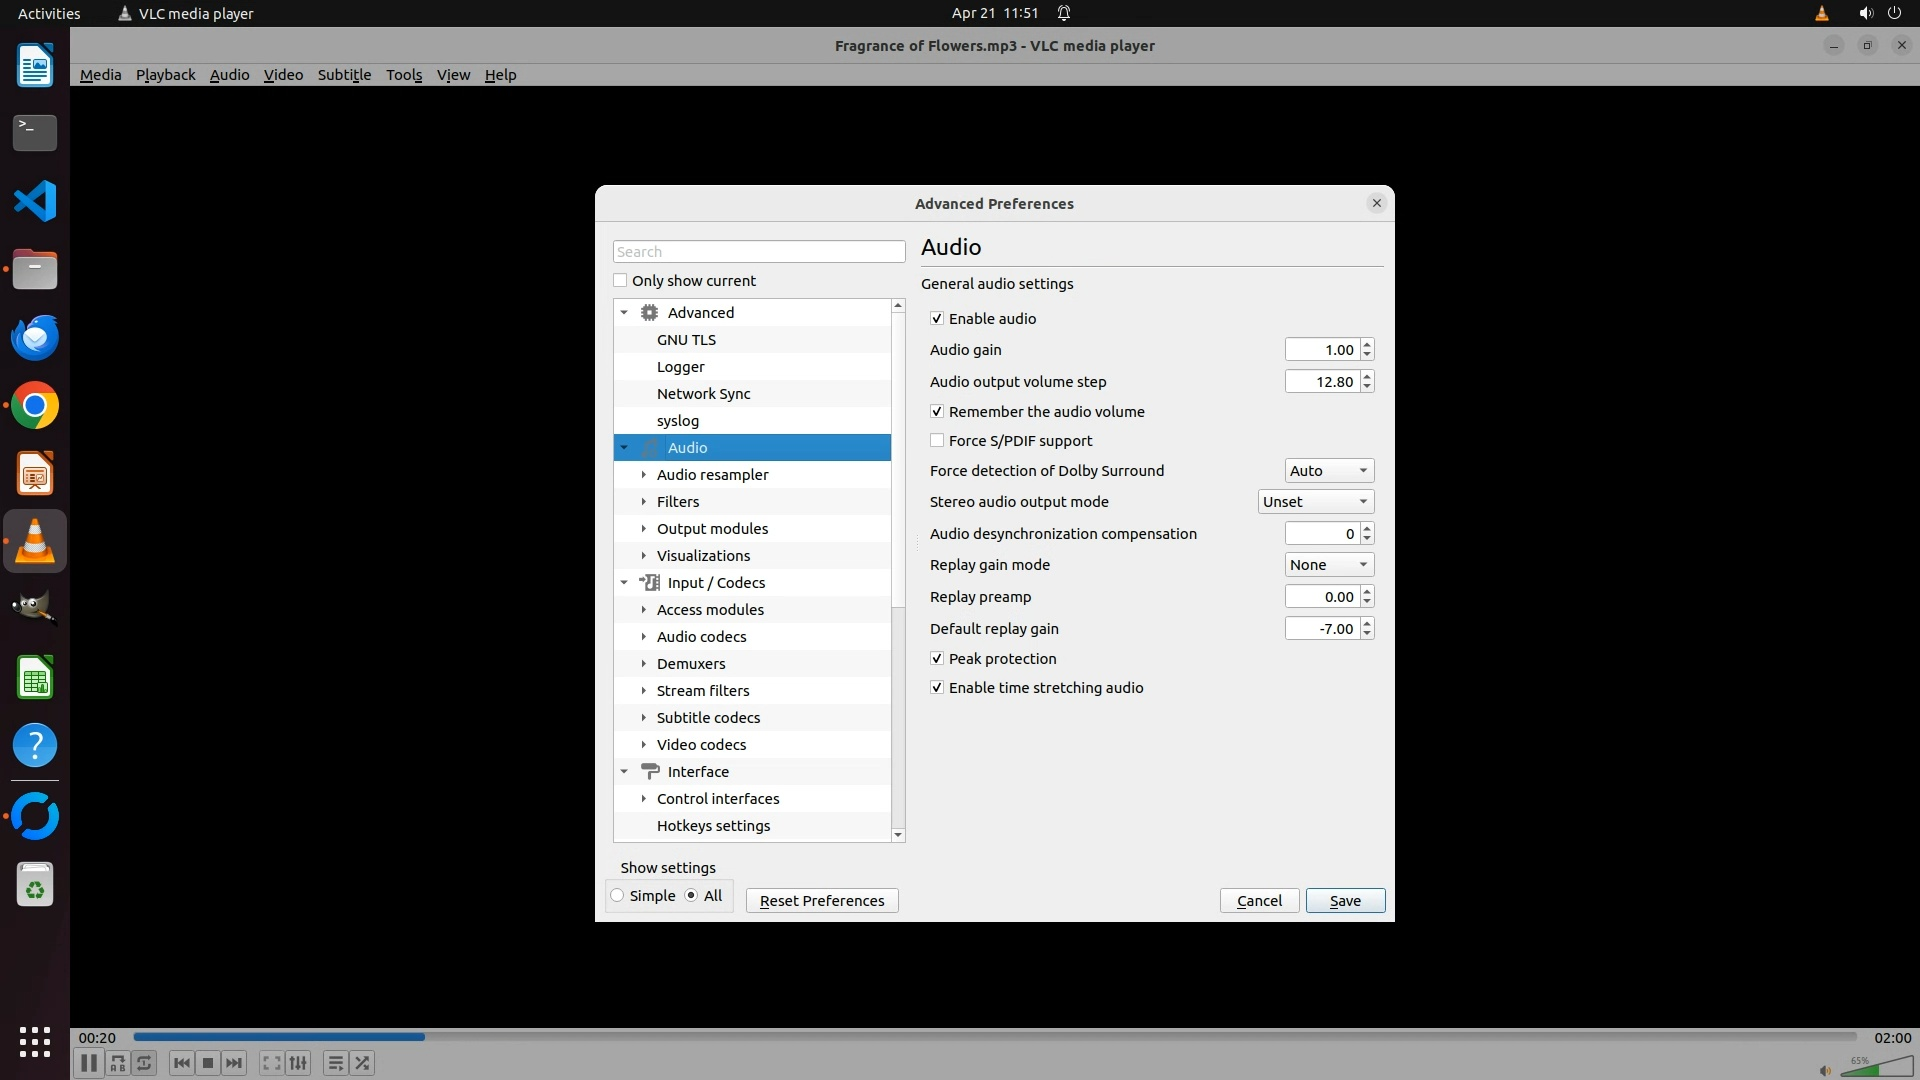Select the Simple show settings radio
1920x1080 pixels.
[618, 896]
